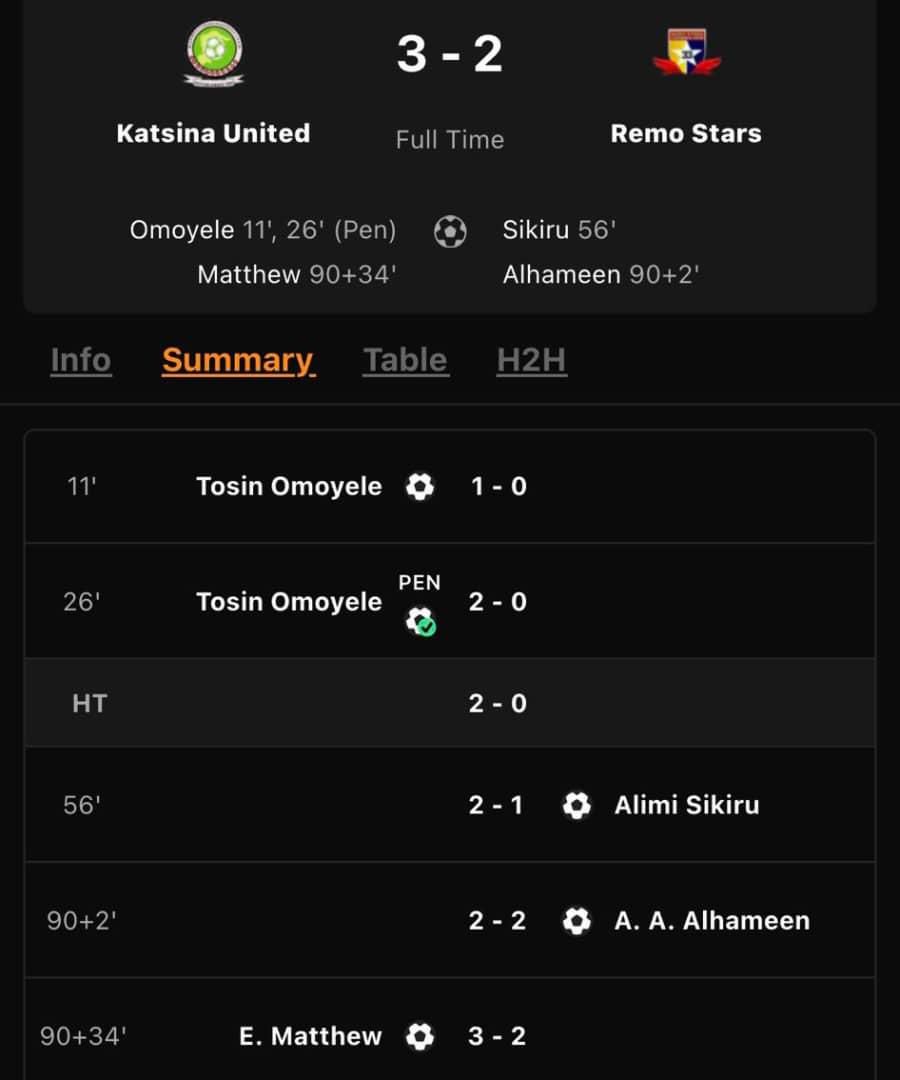Select the goal icon next to A. A. Alhameen

[577, 921]
